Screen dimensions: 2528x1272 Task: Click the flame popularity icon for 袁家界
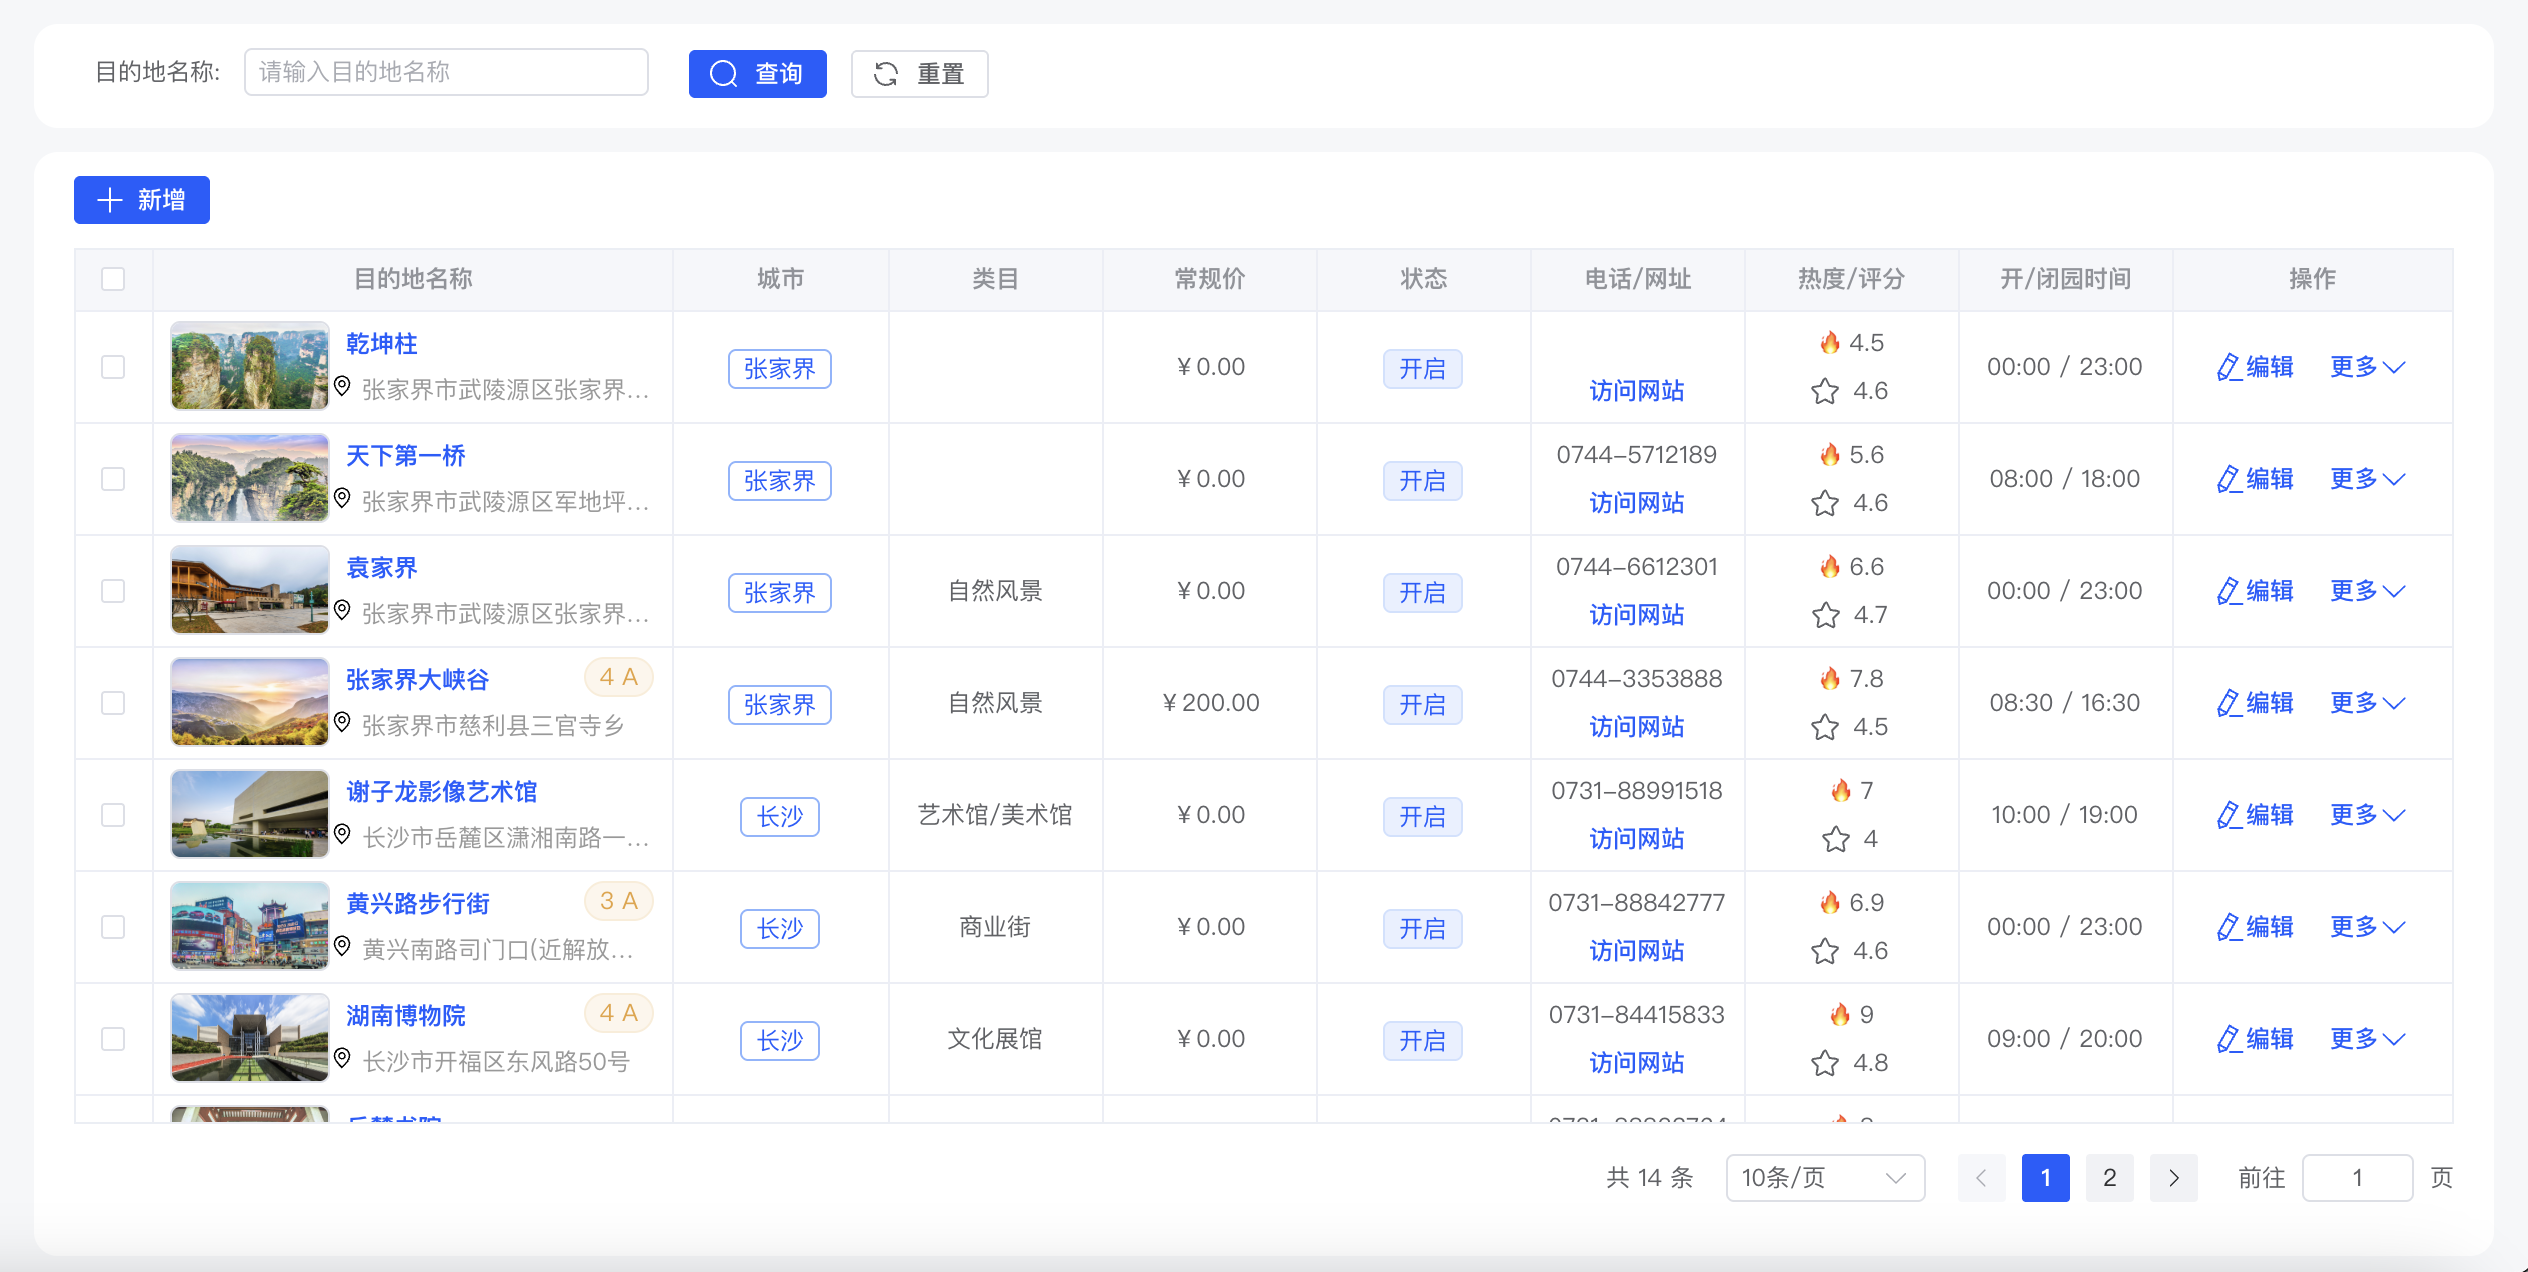(x=1830, y=567)
